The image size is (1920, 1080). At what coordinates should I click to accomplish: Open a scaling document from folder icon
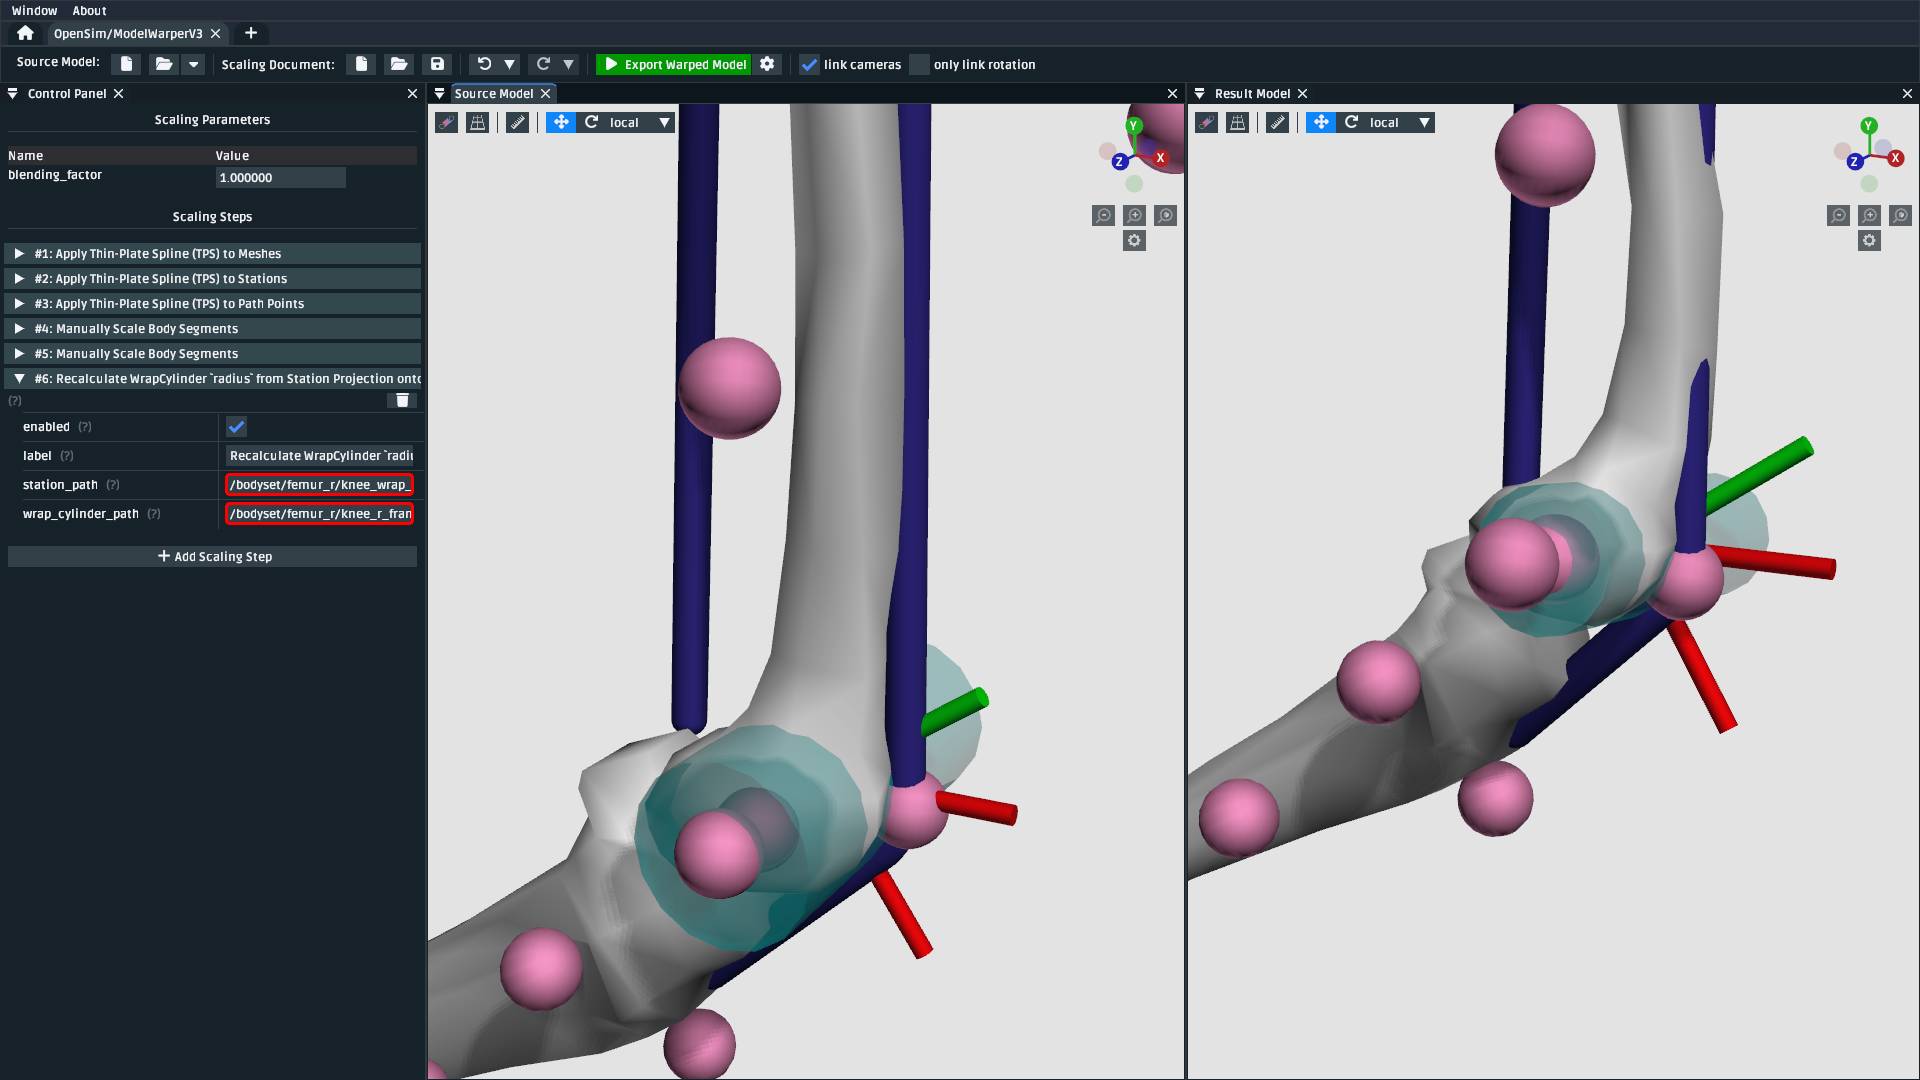click(398, 64)
